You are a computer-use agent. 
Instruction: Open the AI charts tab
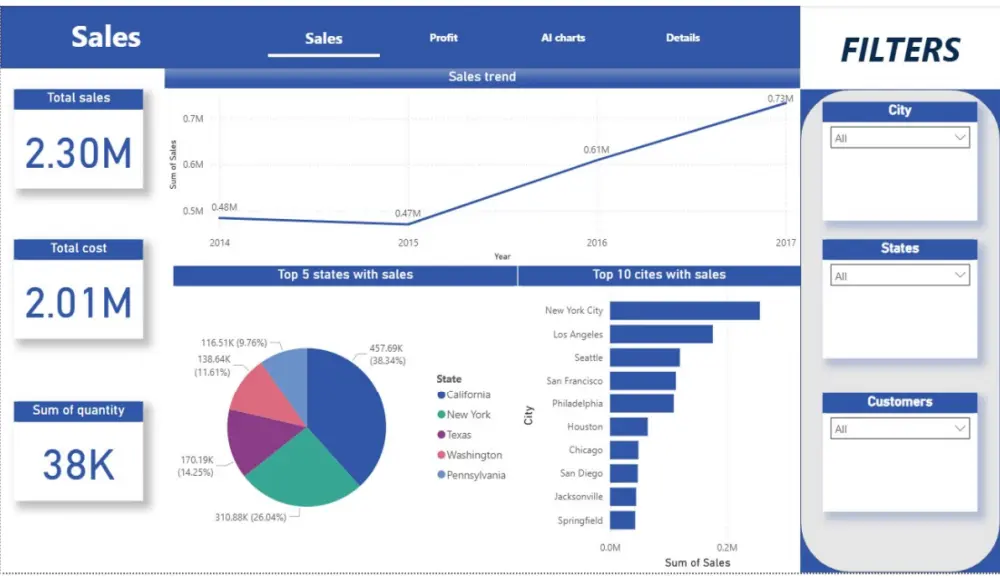(x=562, y=38)
